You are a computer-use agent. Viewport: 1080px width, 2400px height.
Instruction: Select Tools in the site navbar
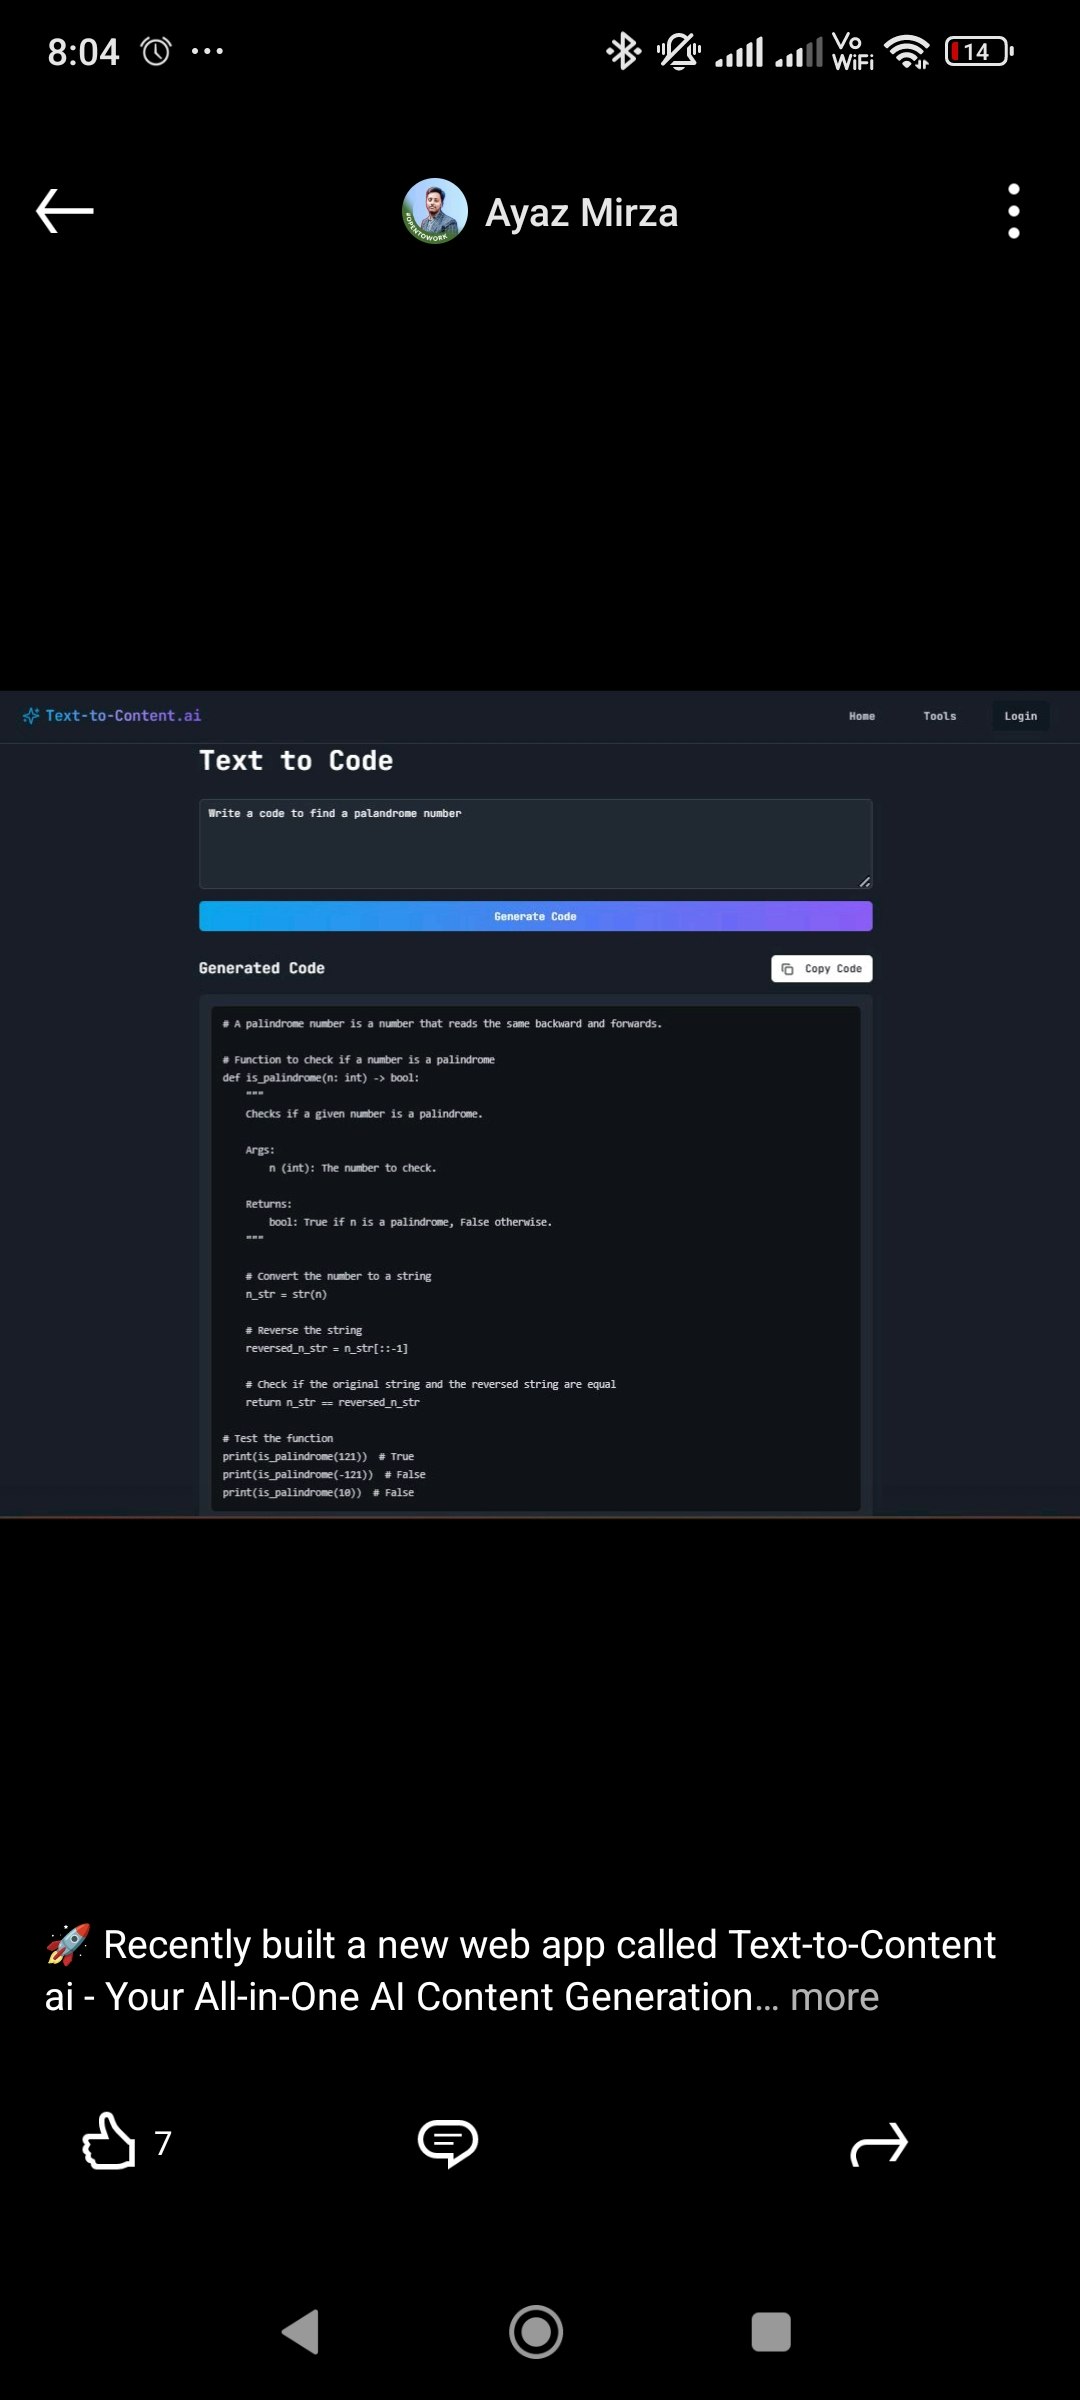[940, 716]
